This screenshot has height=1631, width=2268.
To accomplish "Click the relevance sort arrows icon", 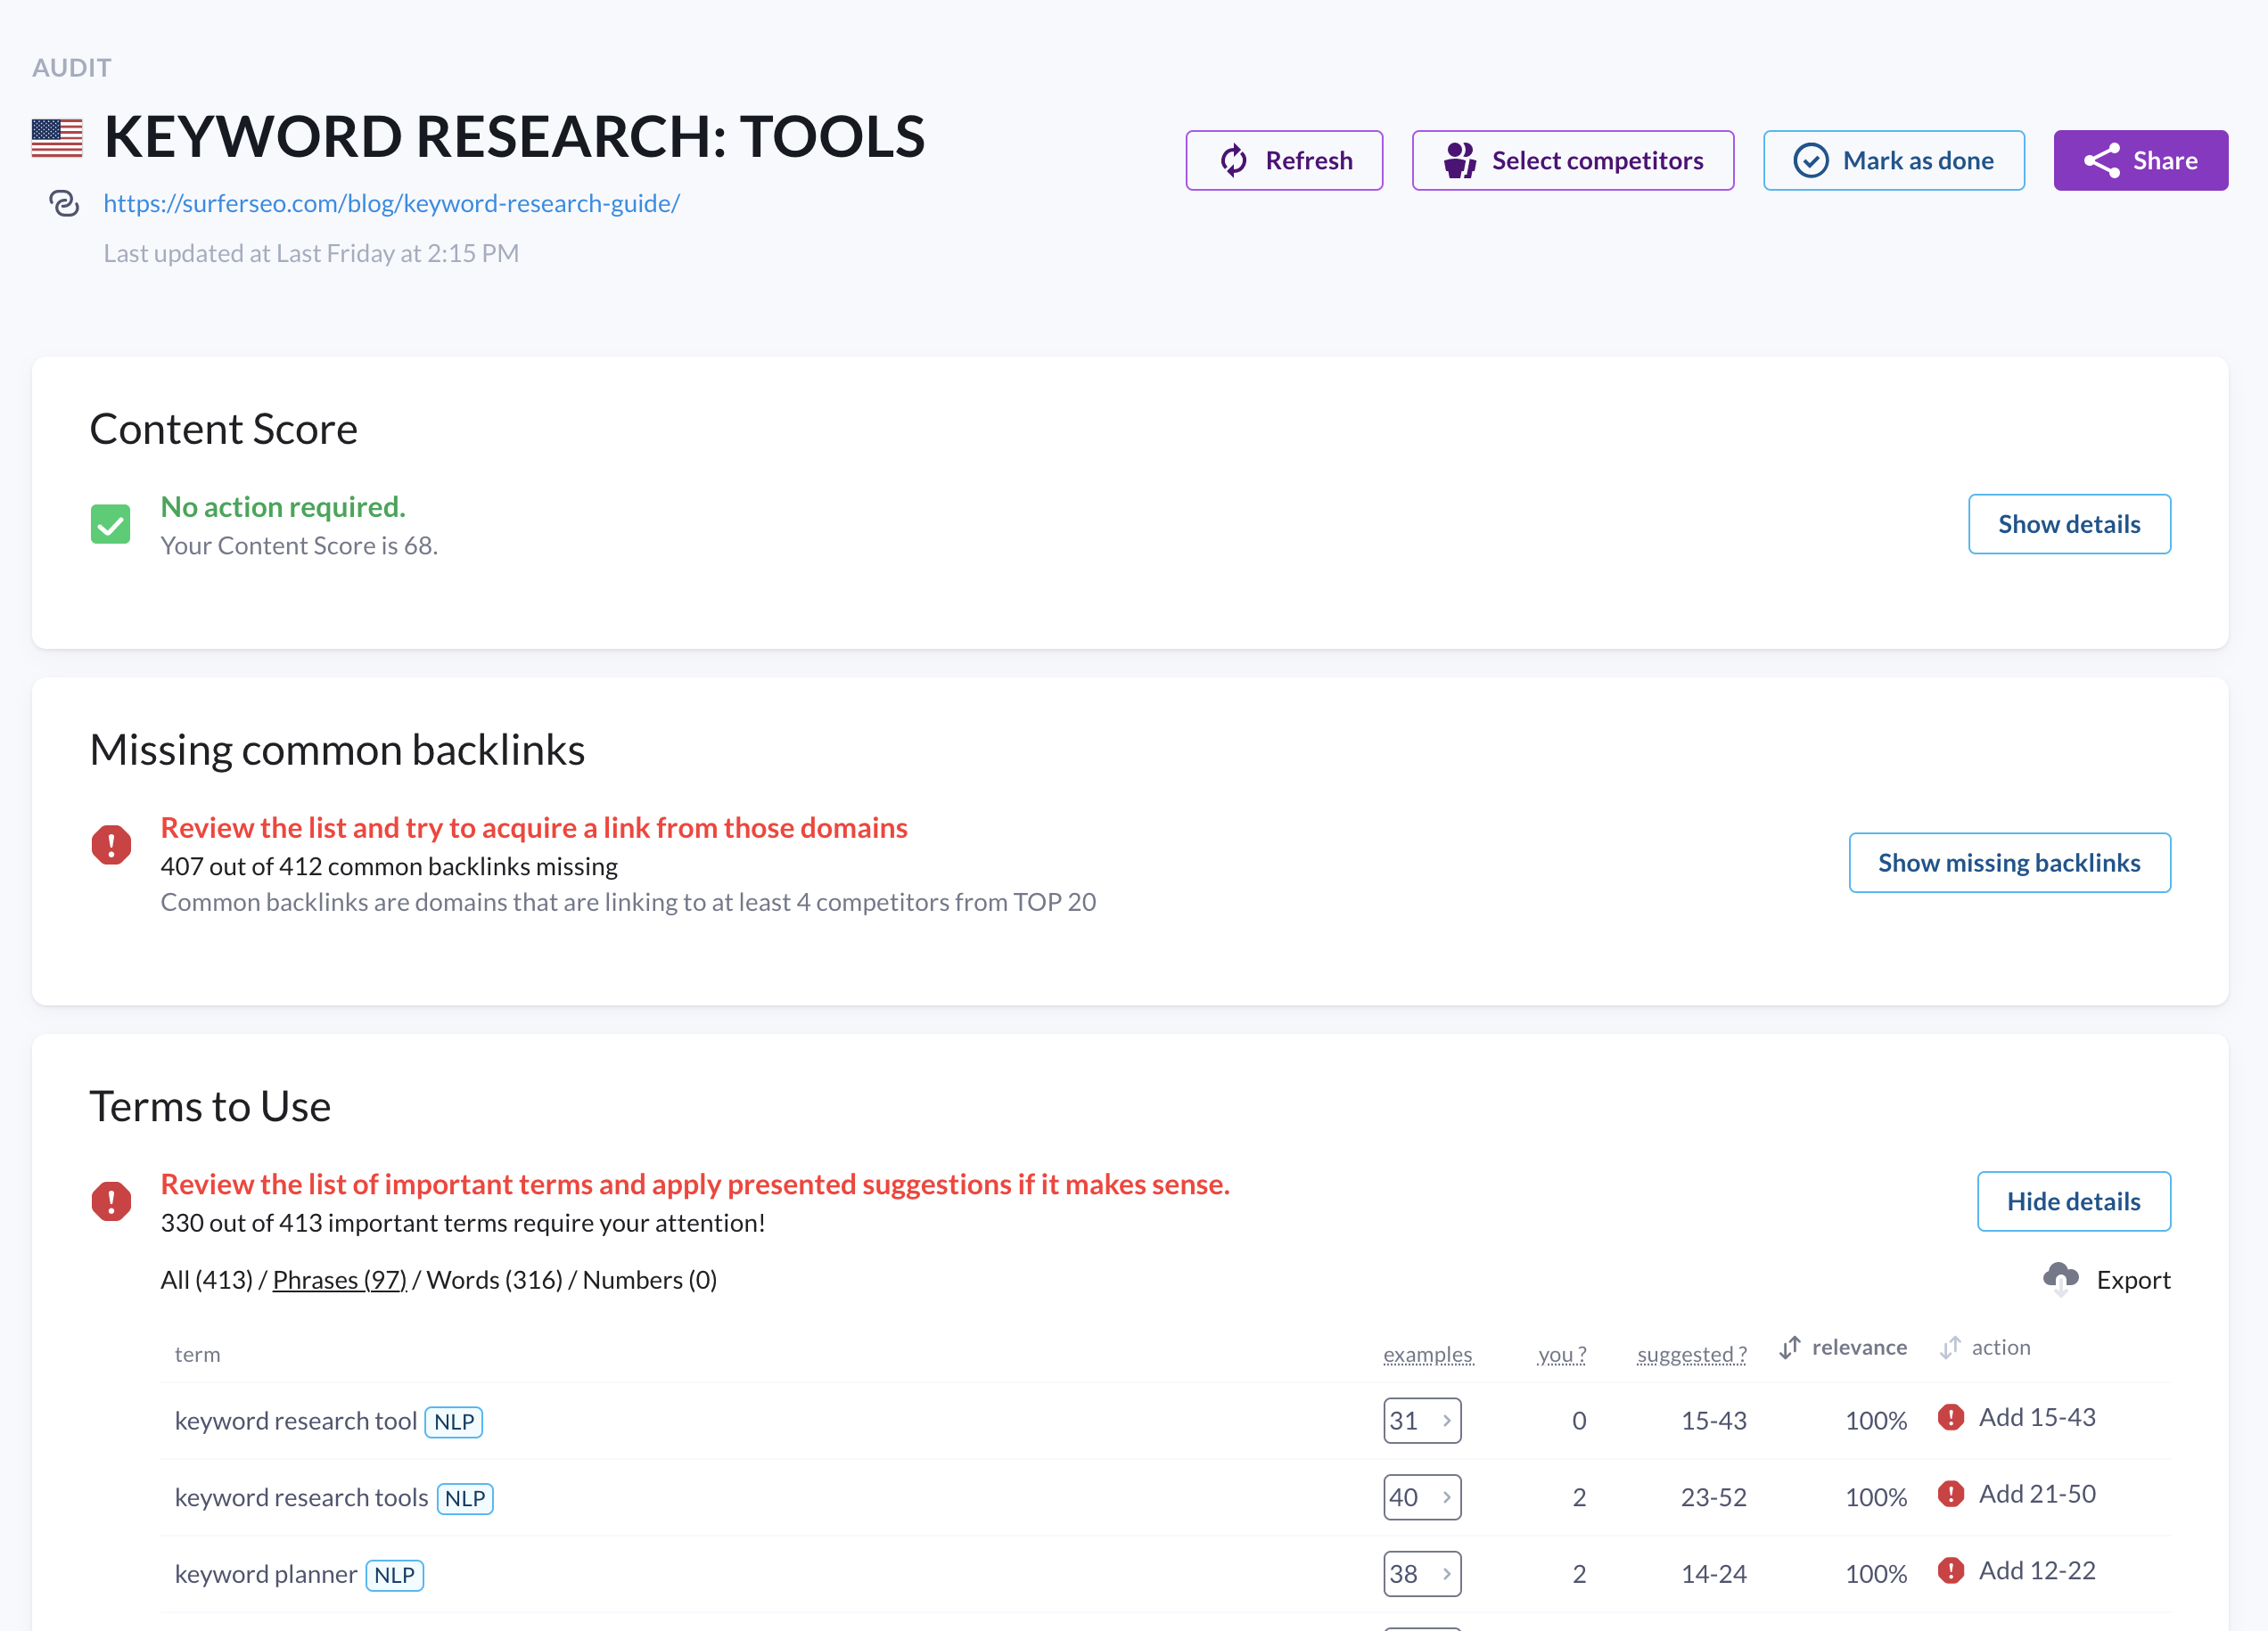I will coord(1790,1348).
